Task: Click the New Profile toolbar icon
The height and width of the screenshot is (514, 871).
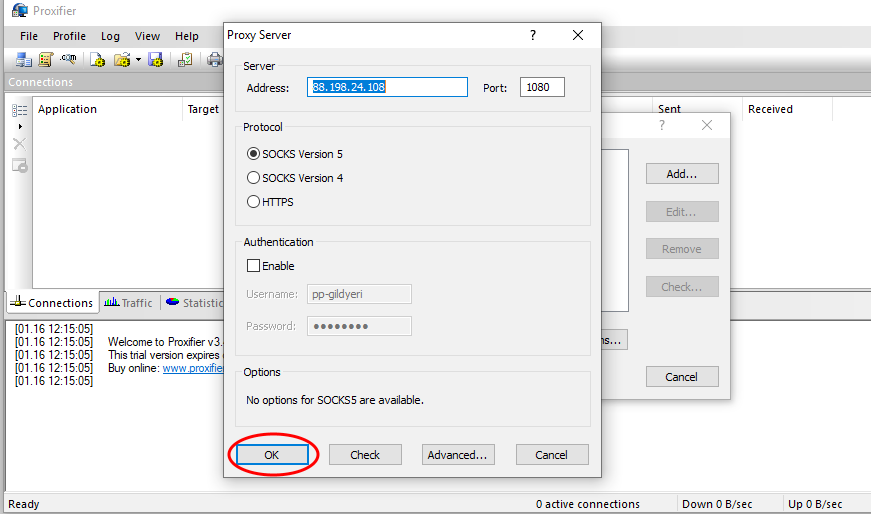Action: (x=98, y=60)
